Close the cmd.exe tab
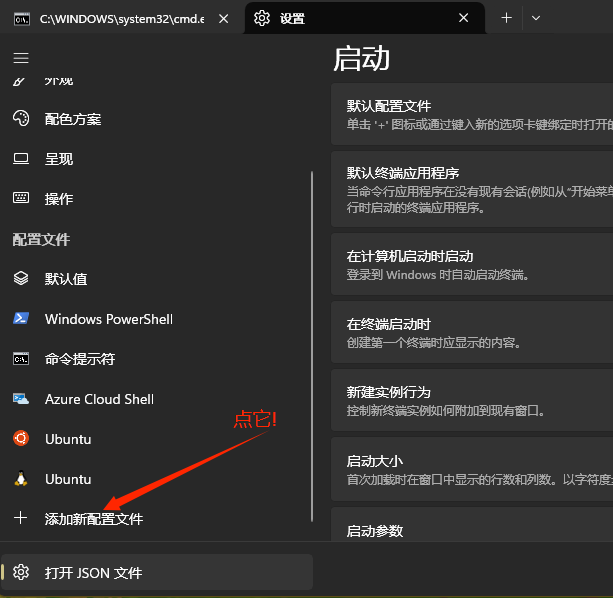Image resolution: width=613 pixels, height=598 pixels. coord(224,18)
